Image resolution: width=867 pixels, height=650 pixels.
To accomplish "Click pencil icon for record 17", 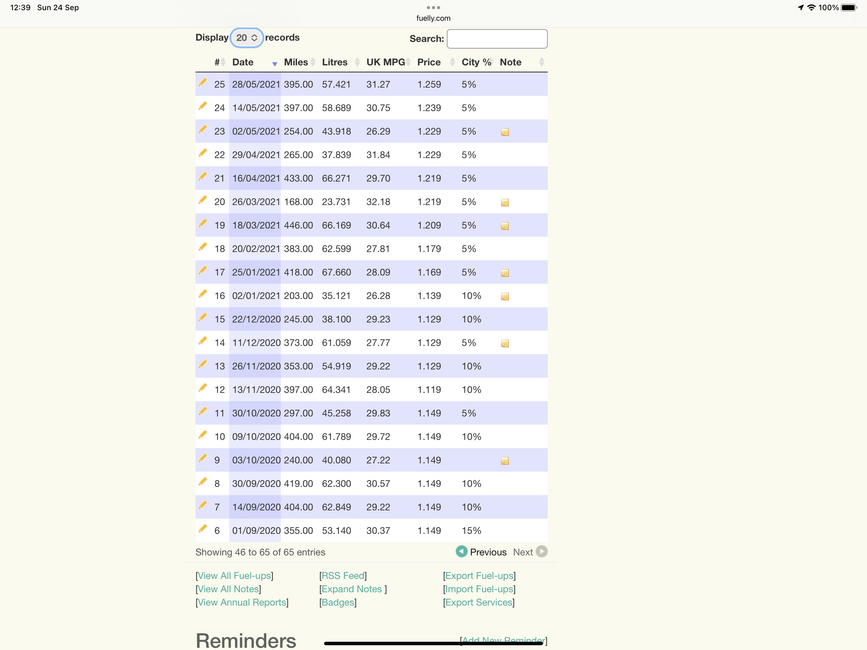I will point(203,271).
